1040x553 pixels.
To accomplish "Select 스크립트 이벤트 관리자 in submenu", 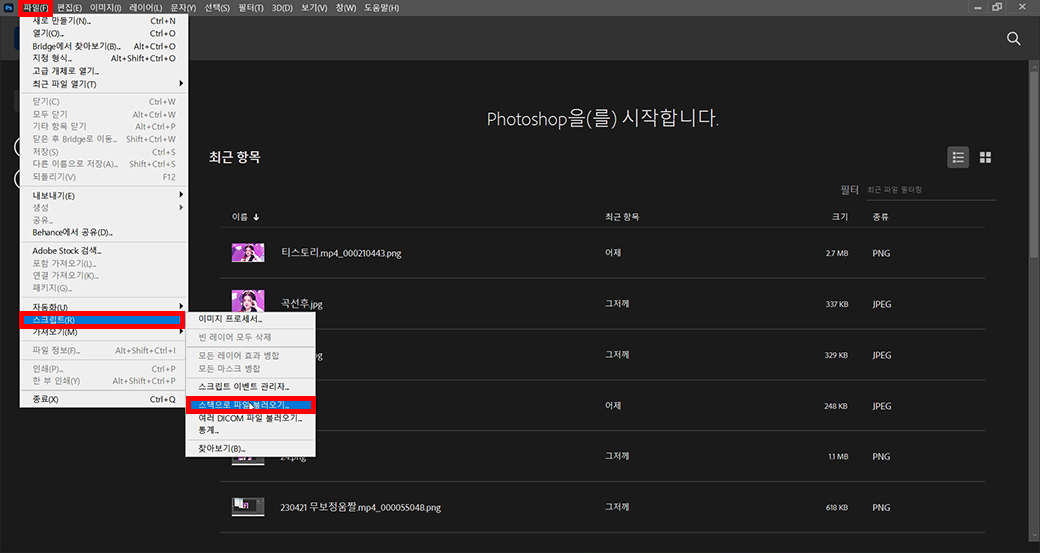I will [250, 387].
